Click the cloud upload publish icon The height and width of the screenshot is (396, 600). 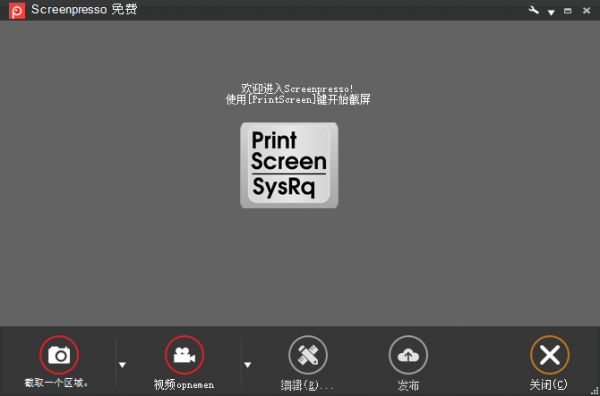coord(408,355)
